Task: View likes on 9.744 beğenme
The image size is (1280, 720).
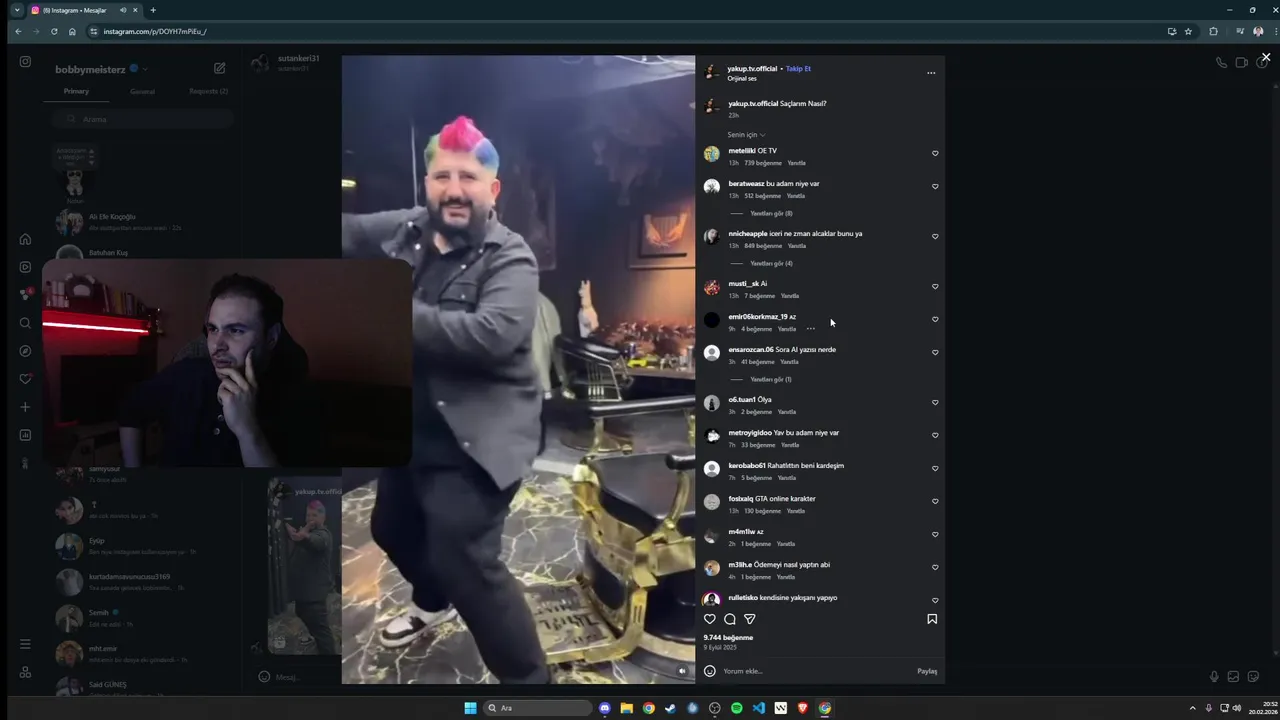Action: click(728, 637)
